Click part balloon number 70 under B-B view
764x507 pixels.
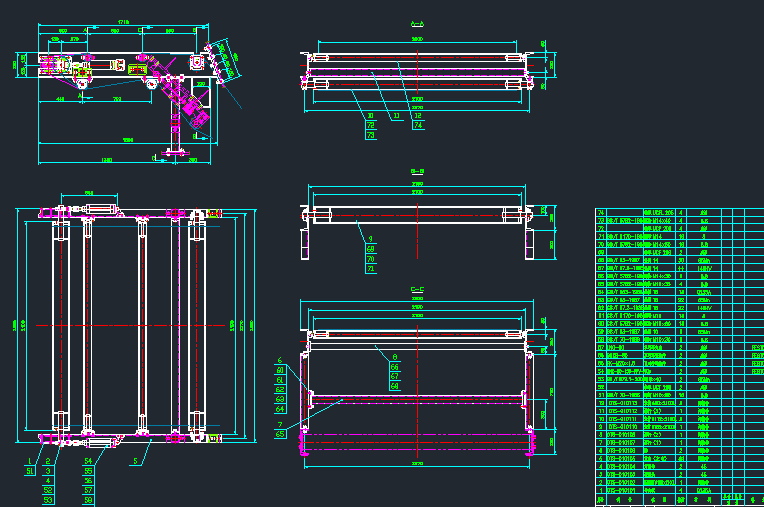pos(371,259)
